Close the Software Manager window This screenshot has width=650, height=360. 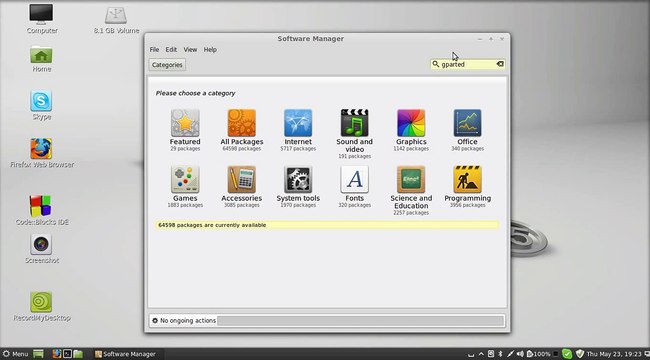[502, 39]
